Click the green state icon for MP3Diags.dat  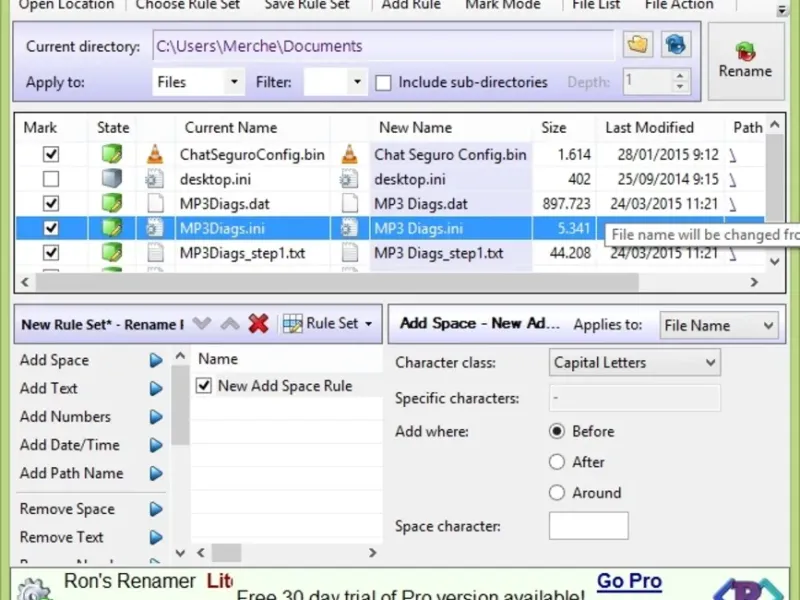(x=112, y=204)
